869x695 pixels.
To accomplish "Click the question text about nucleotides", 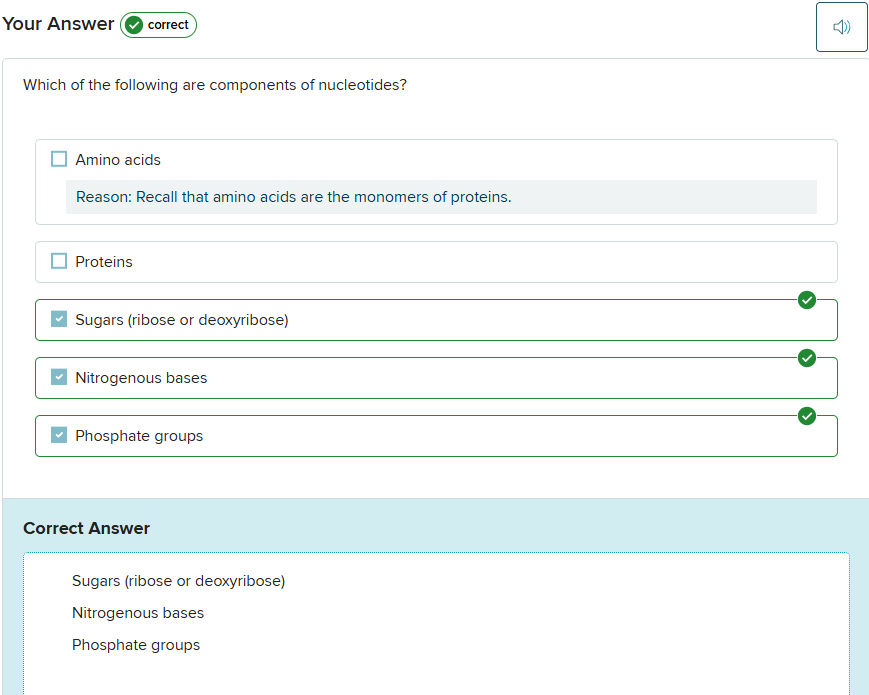I will 215,85.
